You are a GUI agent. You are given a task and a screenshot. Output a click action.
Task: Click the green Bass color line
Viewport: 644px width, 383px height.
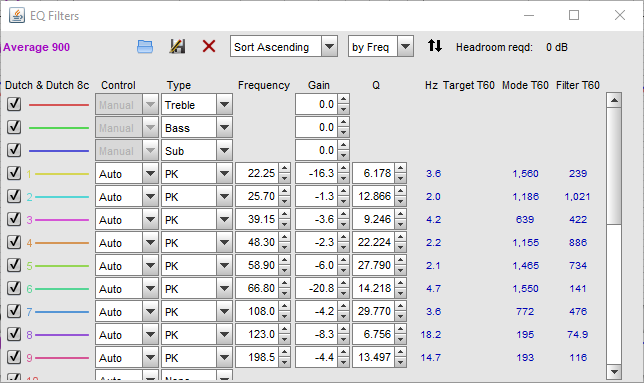pos(59,128)
